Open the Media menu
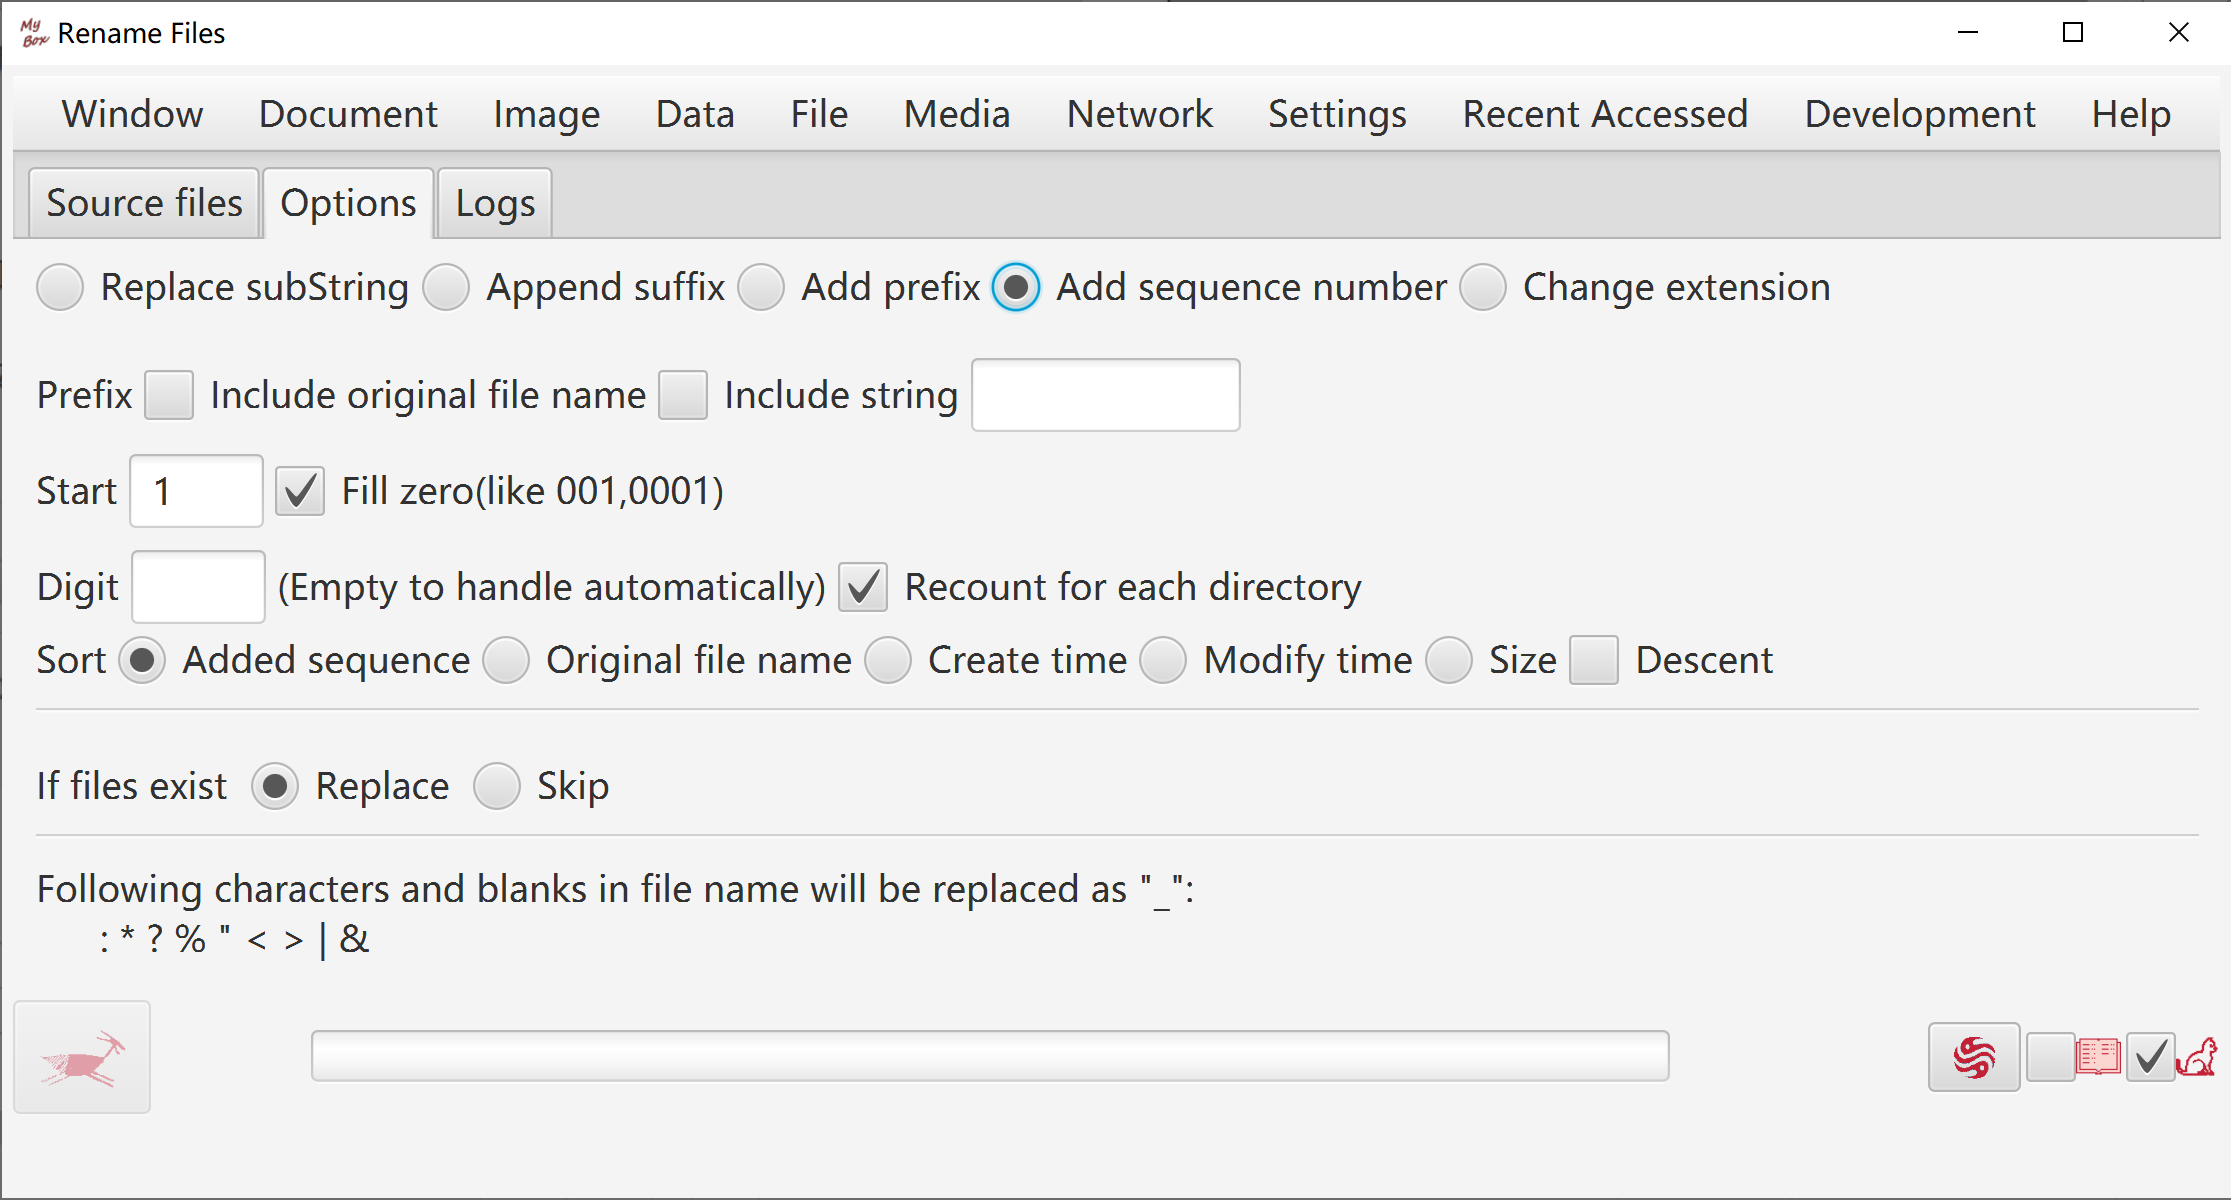The image size is (2231, 1200). 957,114
